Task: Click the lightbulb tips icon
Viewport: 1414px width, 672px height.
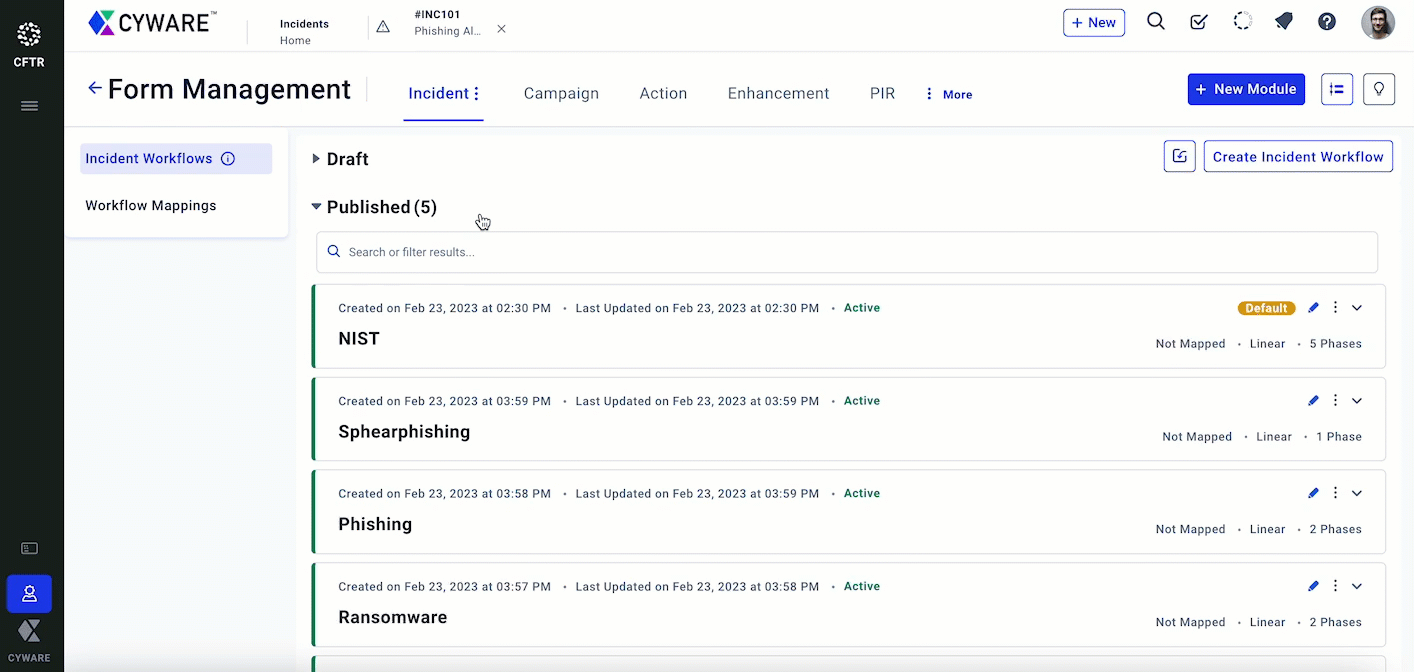Action: 1378,89
